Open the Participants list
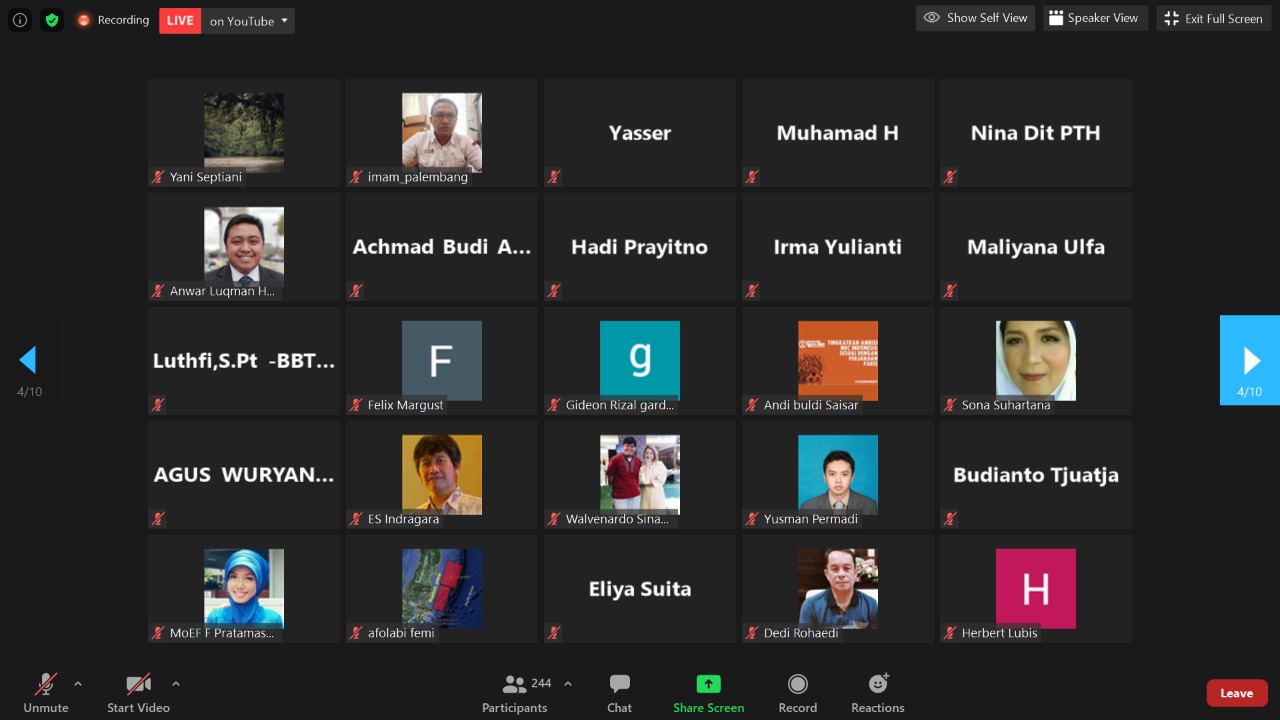 (515, 693)
